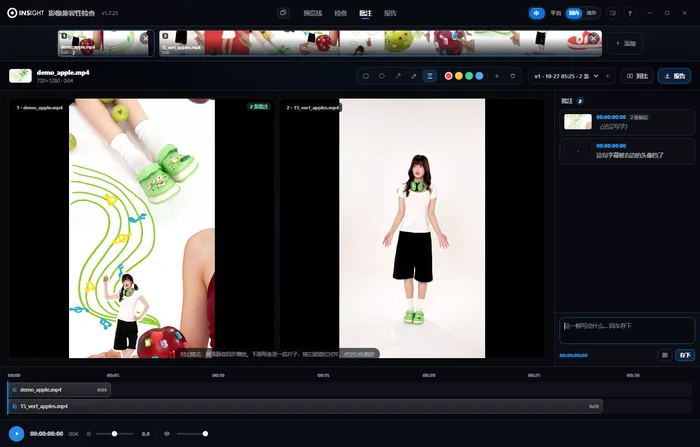Click the first annotation's 00:00:00:00 timestamp
Screen dimensions: 700x447
click(611, 117)
